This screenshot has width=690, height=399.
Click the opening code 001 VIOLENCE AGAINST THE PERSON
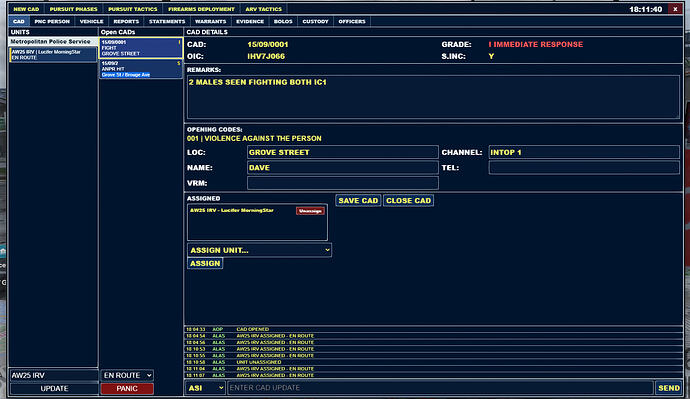coord(254,139)
